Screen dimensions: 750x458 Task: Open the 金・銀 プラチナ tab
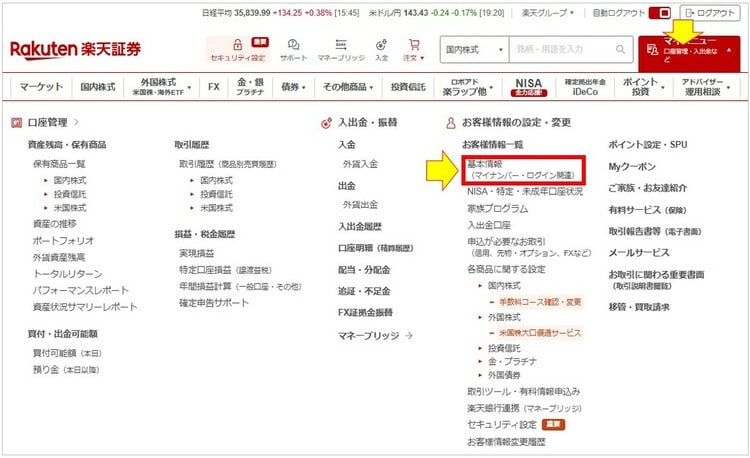(250, 87)
